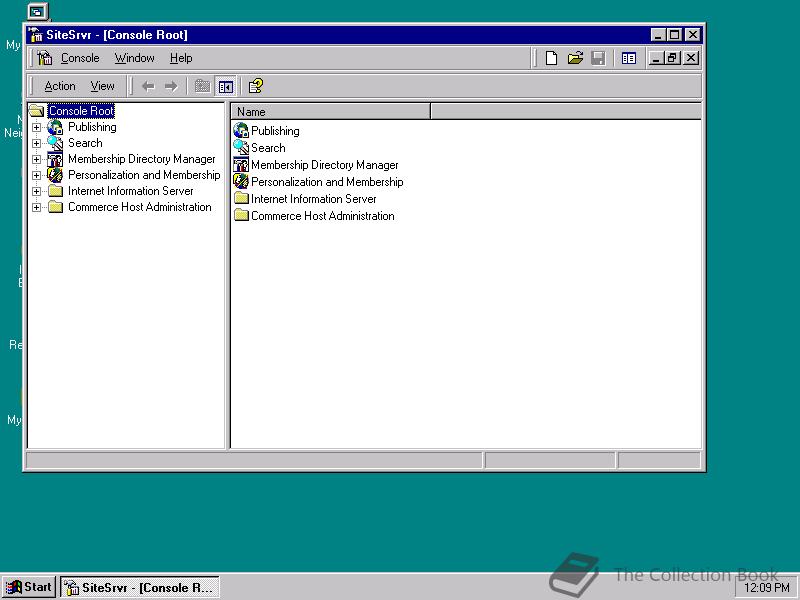Open the Console menu
This screenshot has height=600, width=800.
(80, 58)
